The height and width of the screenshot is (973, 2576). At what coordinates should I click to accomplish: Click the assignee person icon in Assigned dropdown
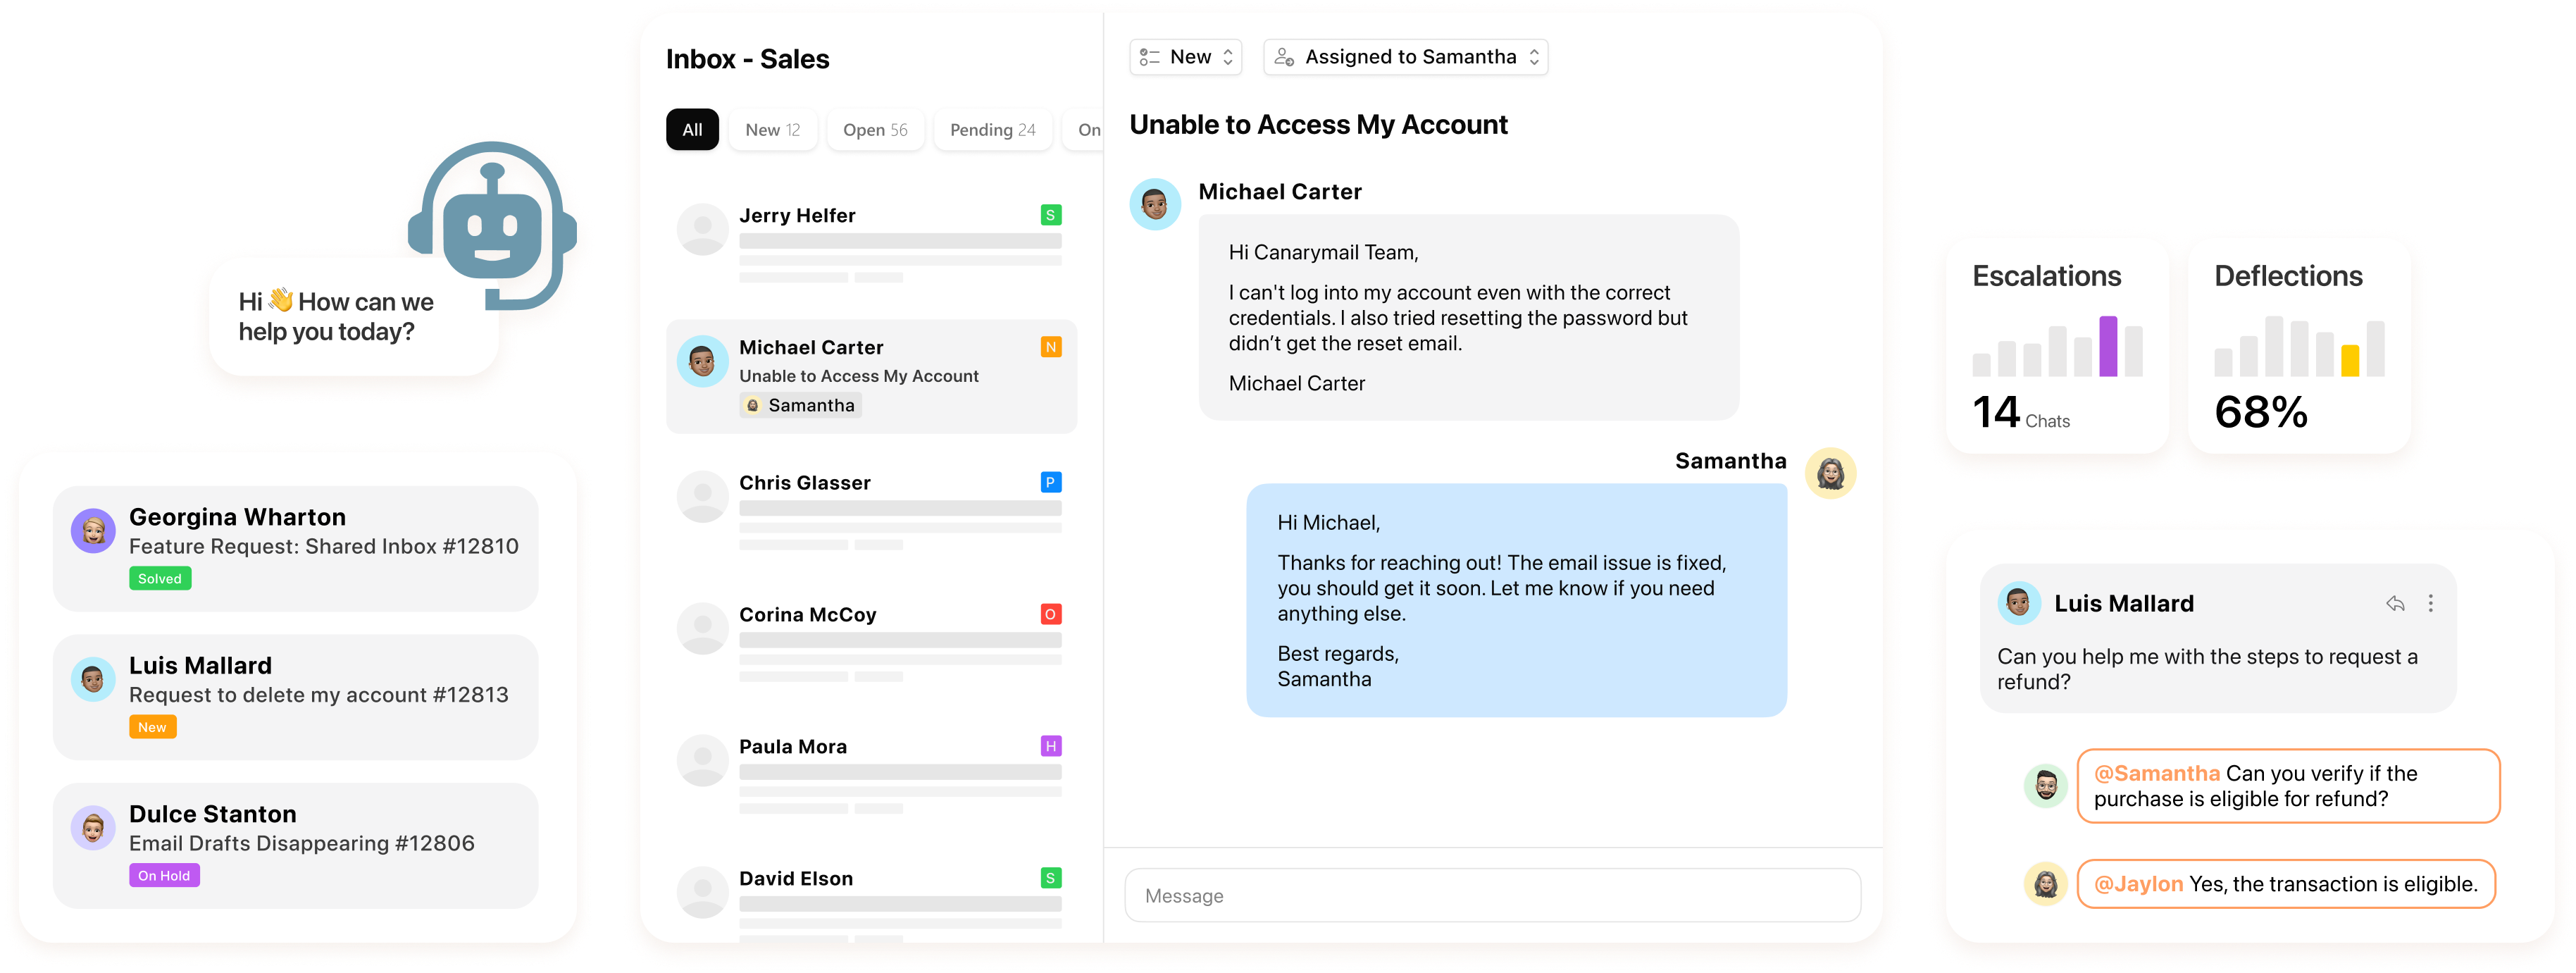point(1284,57)
